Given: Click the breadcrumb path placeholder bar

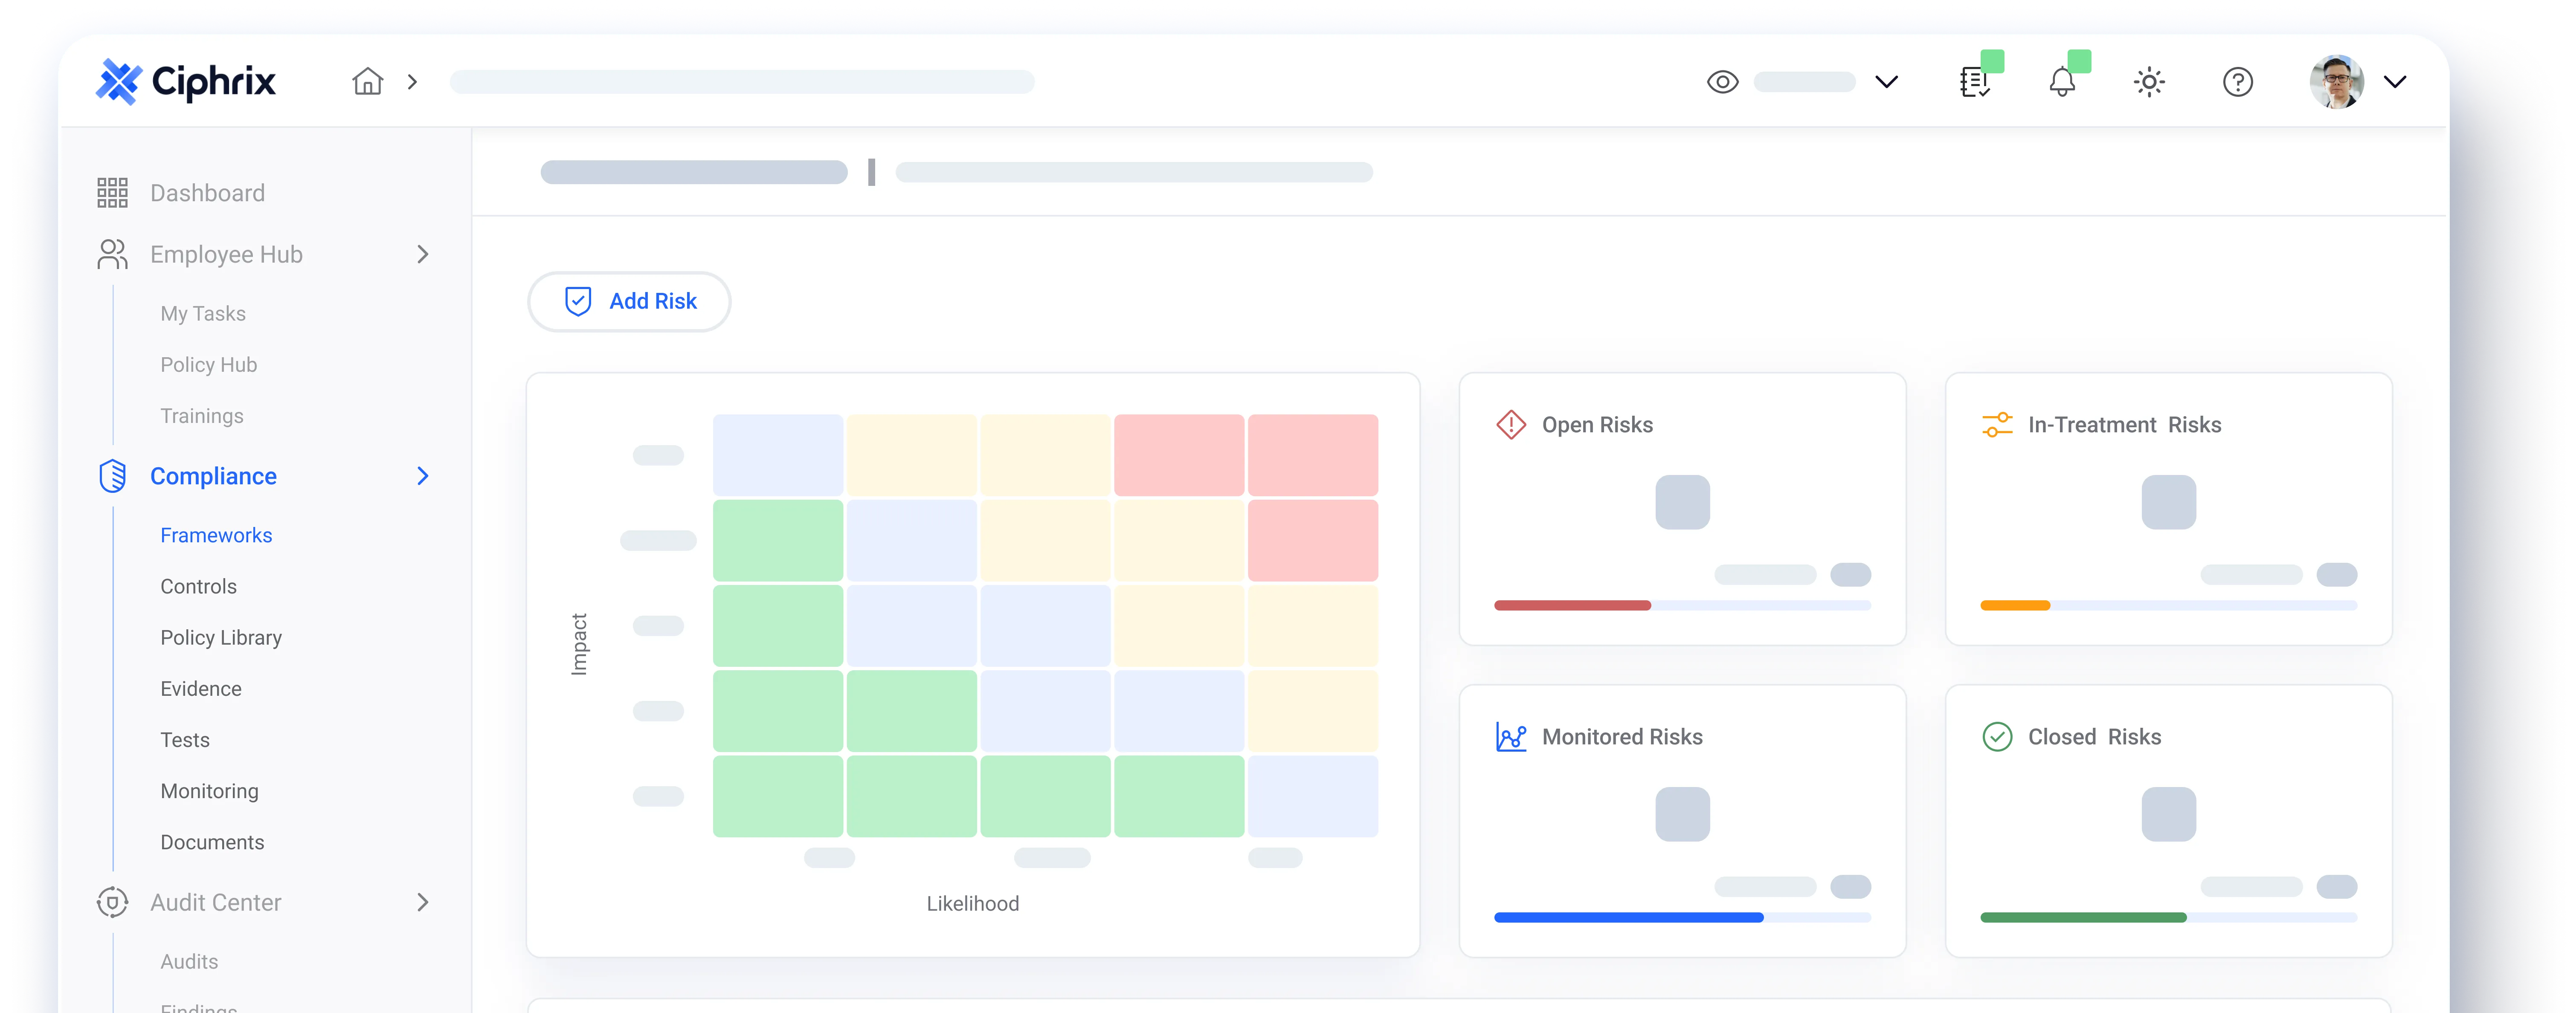Looking at the screenshot, I should tap(742, 82).
